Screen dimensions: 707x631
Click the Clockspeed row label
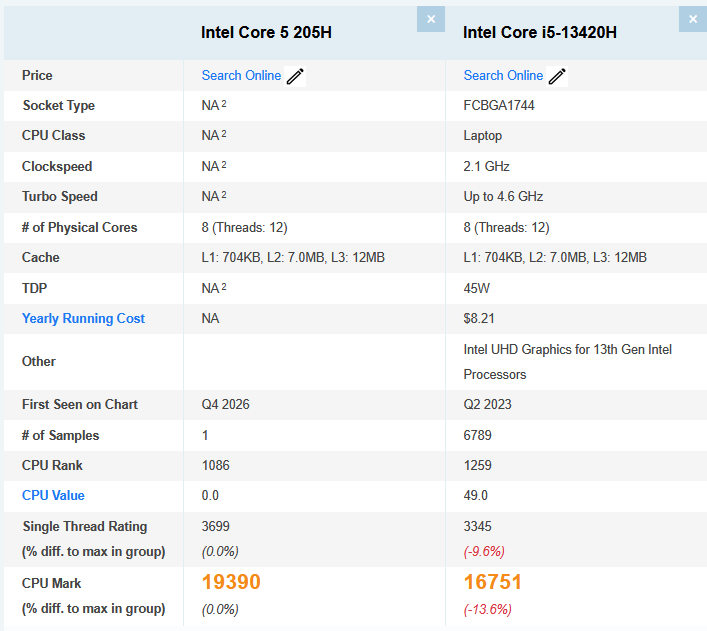click(x=57, y=166)
